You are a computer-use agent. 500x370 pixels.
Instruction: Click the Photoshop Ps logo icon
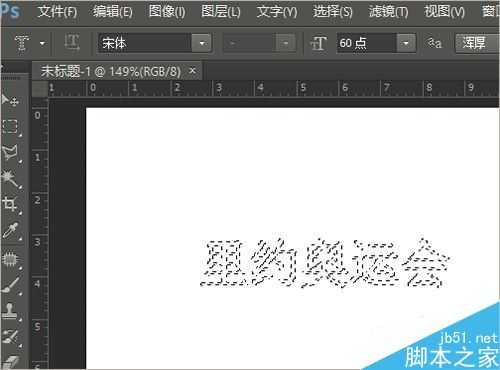10,11
